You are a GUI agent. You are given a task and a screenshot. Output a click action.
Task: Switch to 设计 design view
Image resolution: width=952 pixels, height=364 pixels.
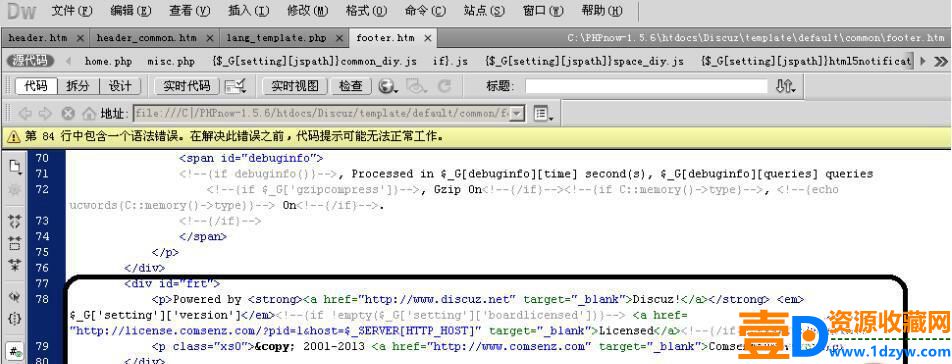[120, 86]
